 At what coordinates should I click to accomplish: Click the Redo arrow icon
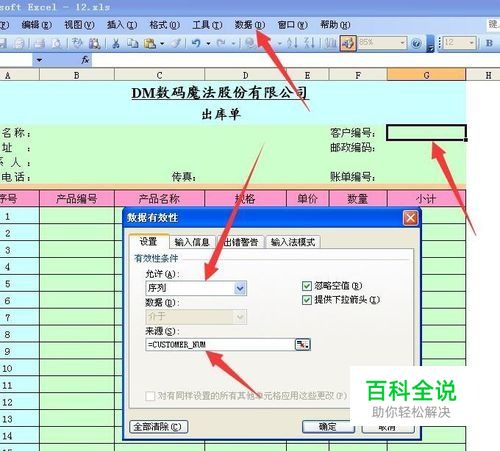pos(221,43)
